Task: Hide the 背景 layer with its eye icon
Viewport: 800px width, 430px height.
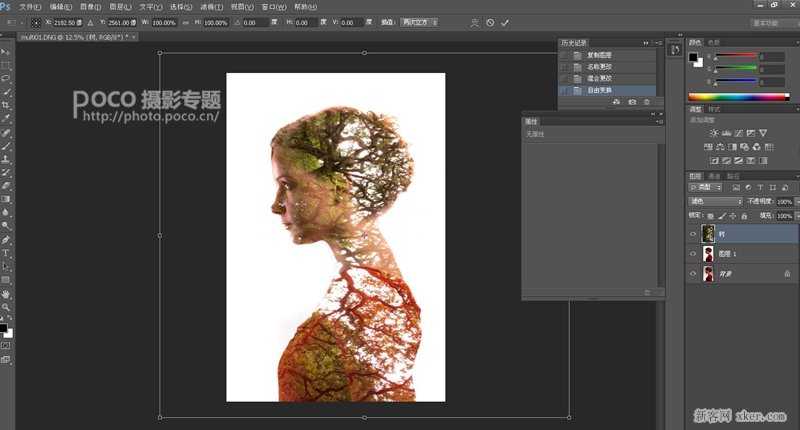Action: pos(693,274)
